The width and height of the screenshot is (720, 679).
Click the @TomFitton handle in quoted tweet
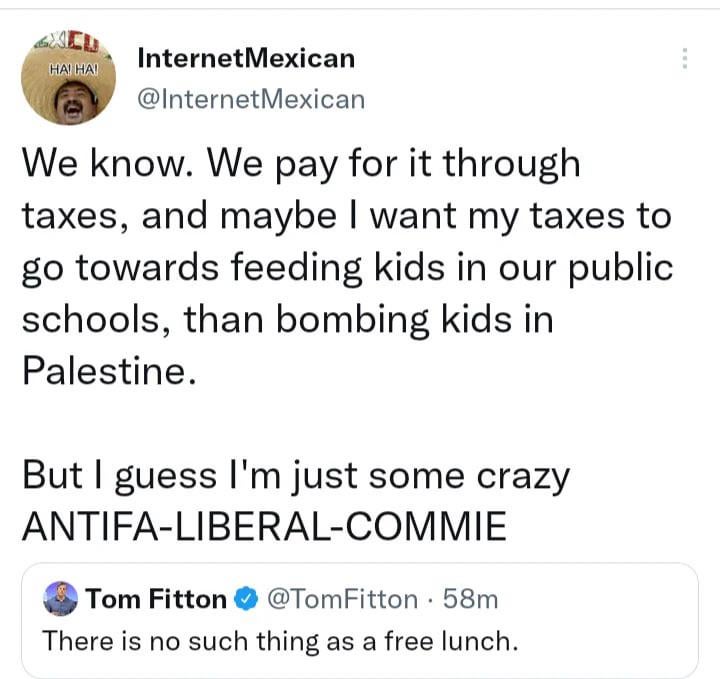[339, 599]
